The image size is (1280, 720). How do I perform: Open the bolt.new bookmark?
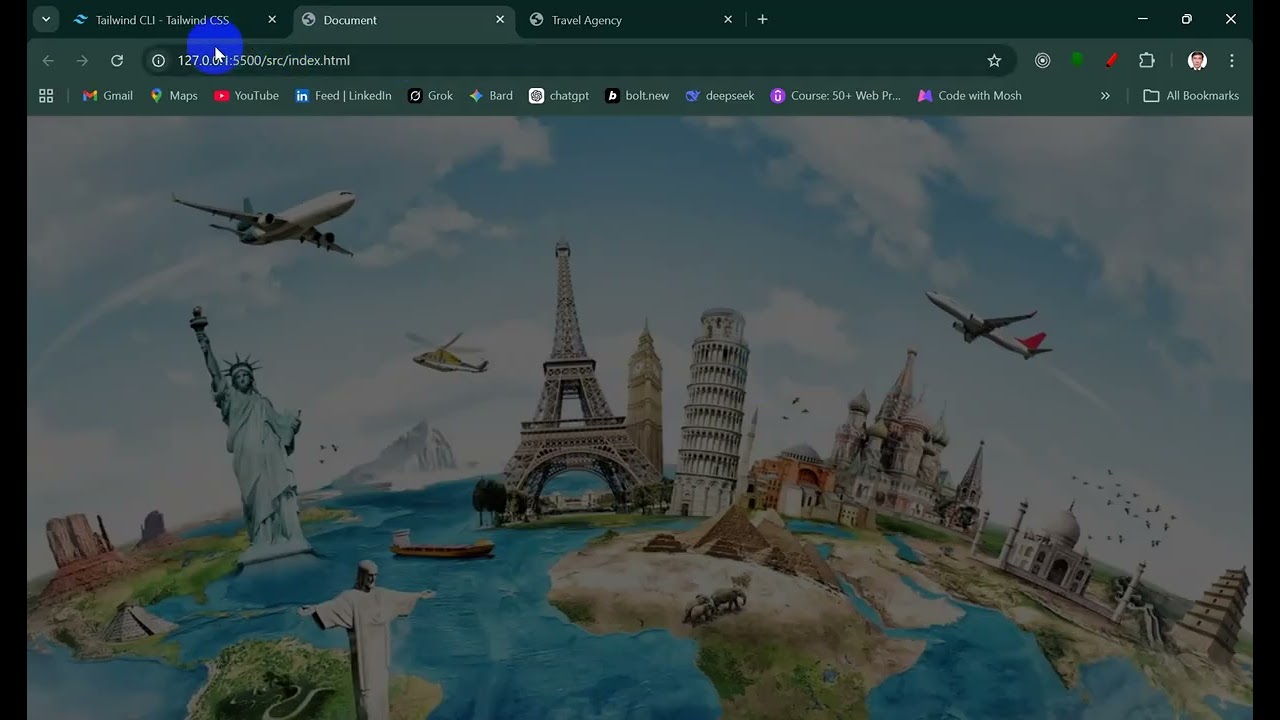[637, 96]
